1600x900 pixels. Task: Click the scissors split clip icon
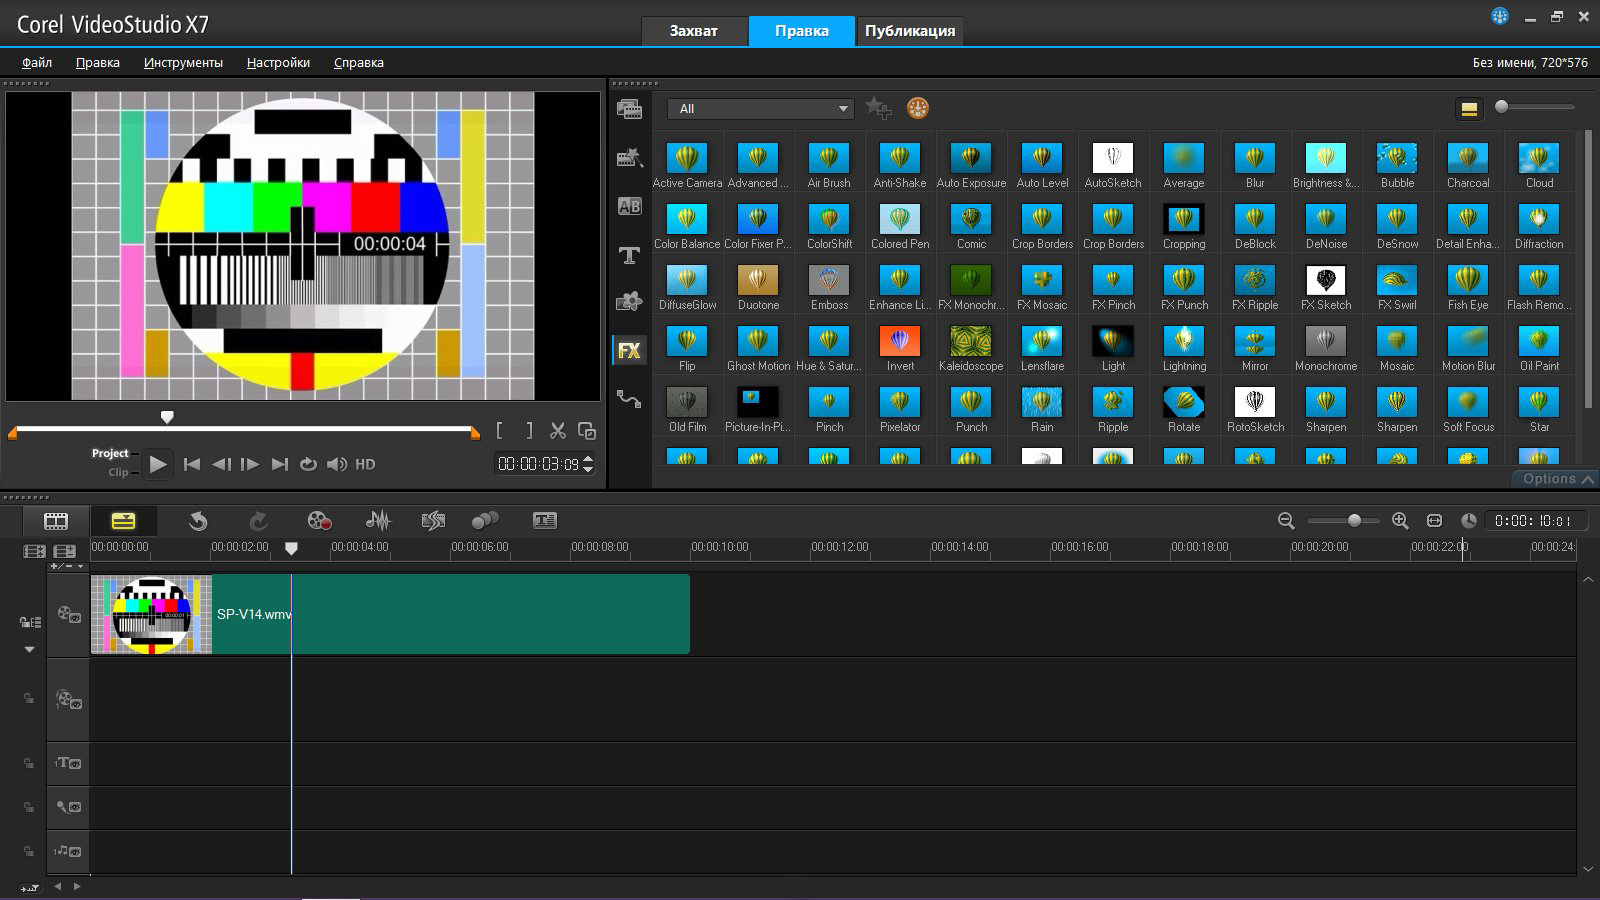558,431
